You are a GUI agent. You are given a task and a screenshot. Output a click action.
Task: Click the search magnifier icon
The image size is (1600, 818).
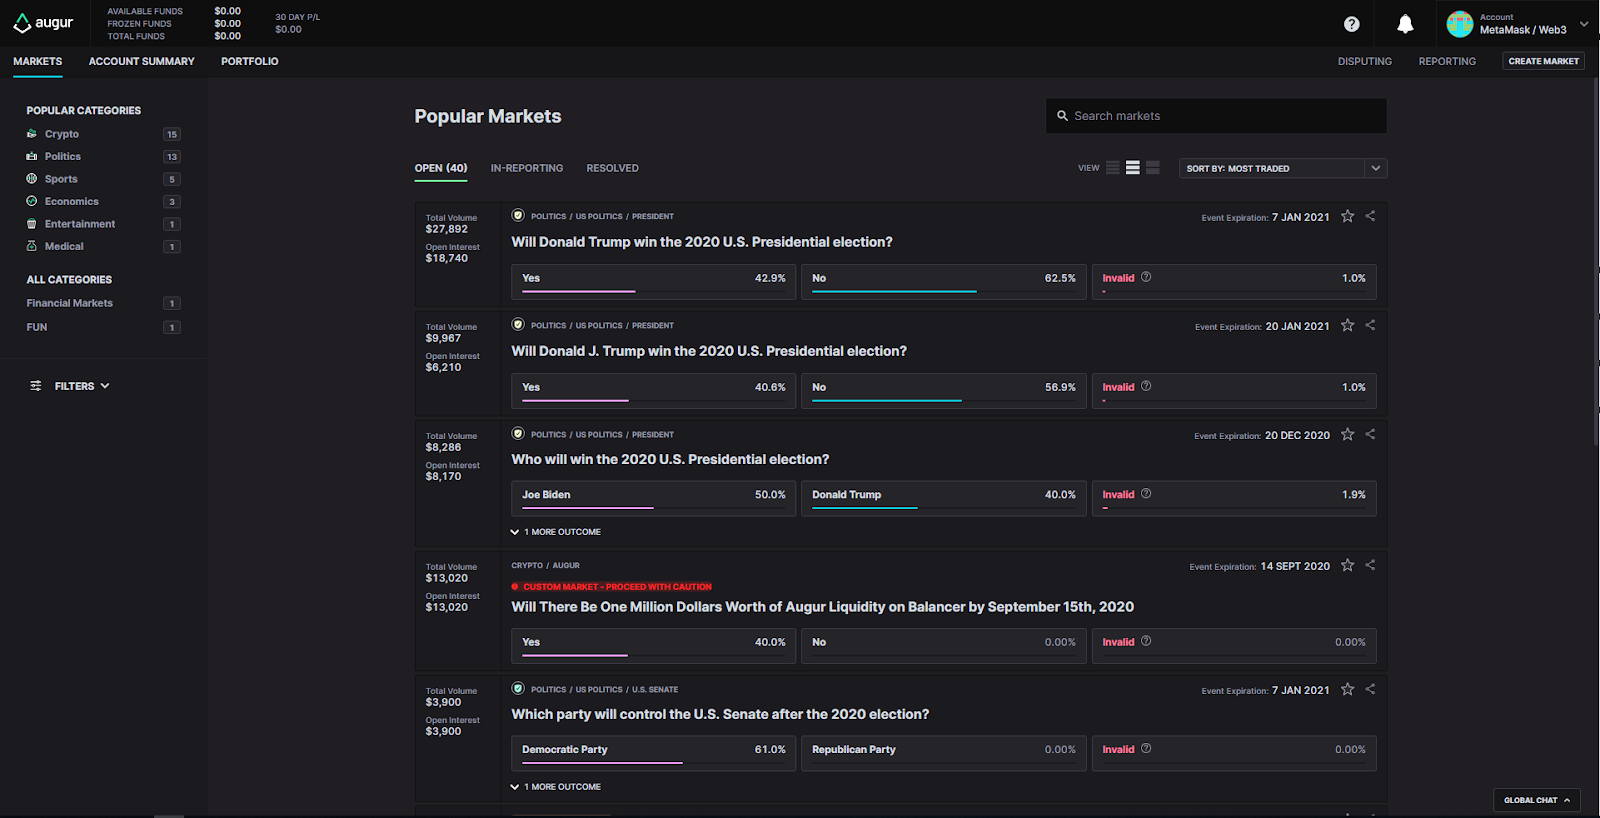[1062, 116]
